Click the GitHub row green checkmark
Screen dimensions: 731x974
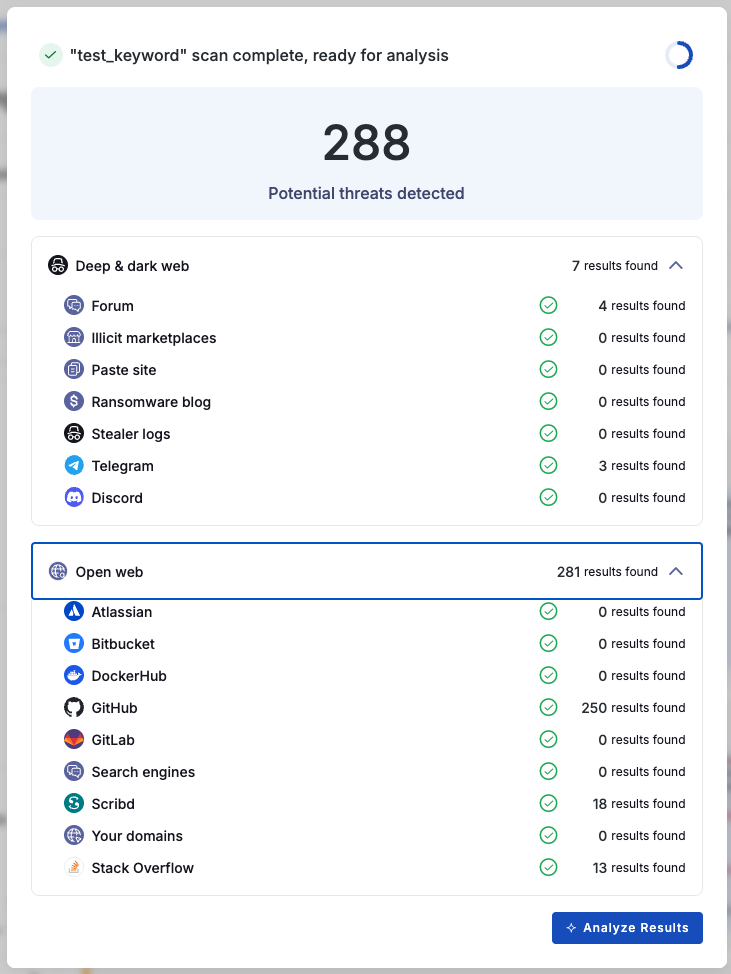[x=548, y=708]
